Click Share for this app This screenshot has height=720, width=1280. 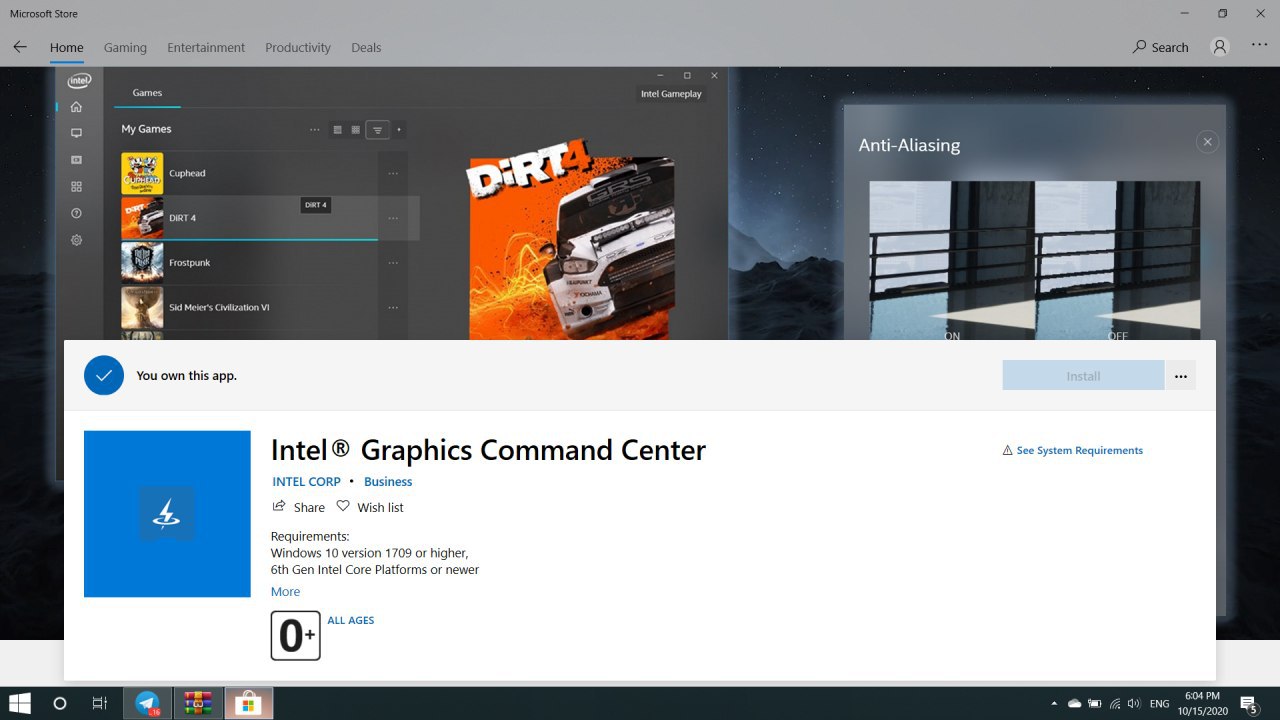click(x=299, y=507)
